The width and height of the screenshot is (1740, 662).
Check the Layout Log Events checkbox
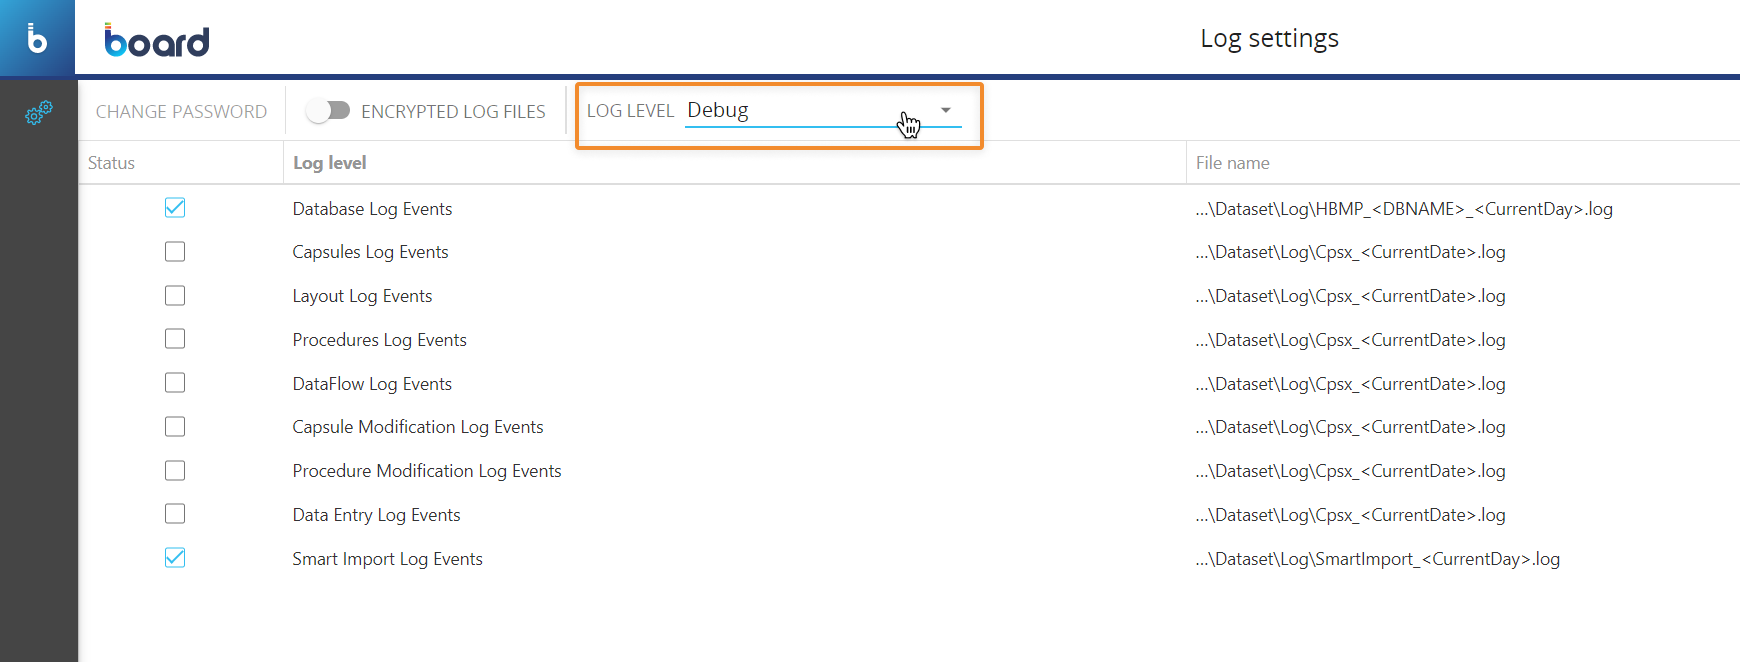click(175, 296)
